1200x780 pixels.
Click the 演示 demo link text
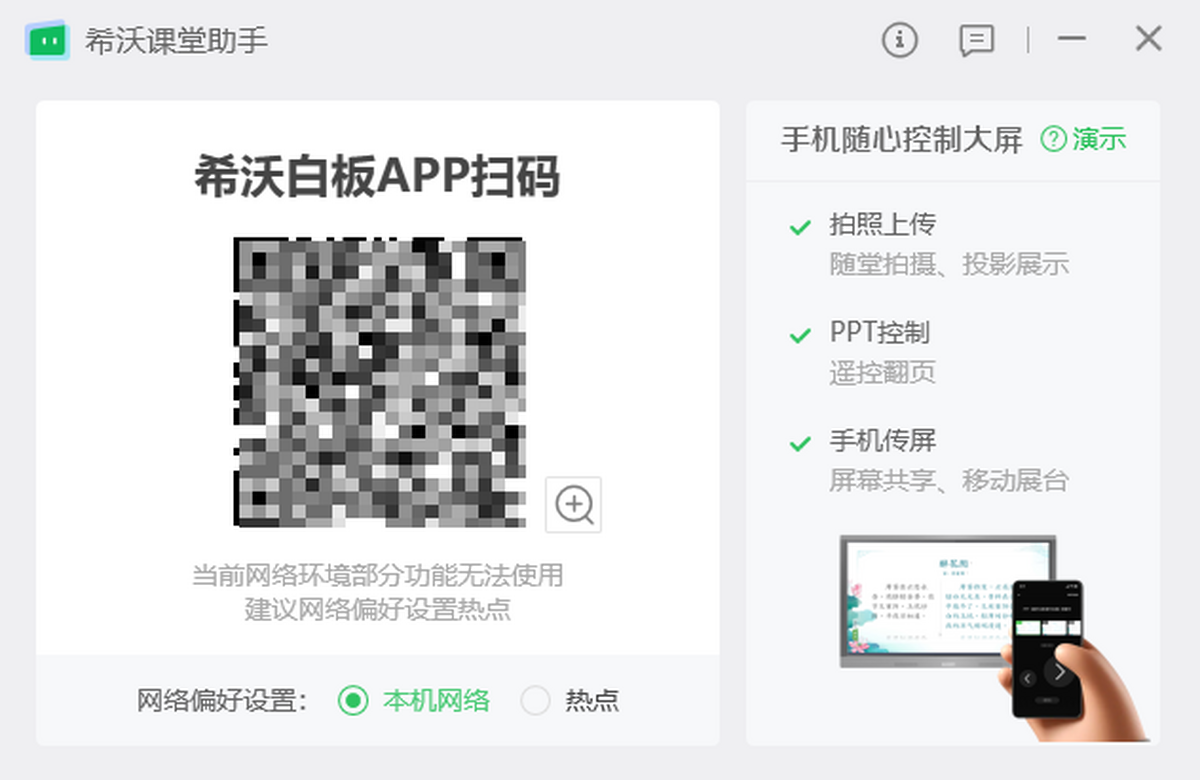[1099, 139]
